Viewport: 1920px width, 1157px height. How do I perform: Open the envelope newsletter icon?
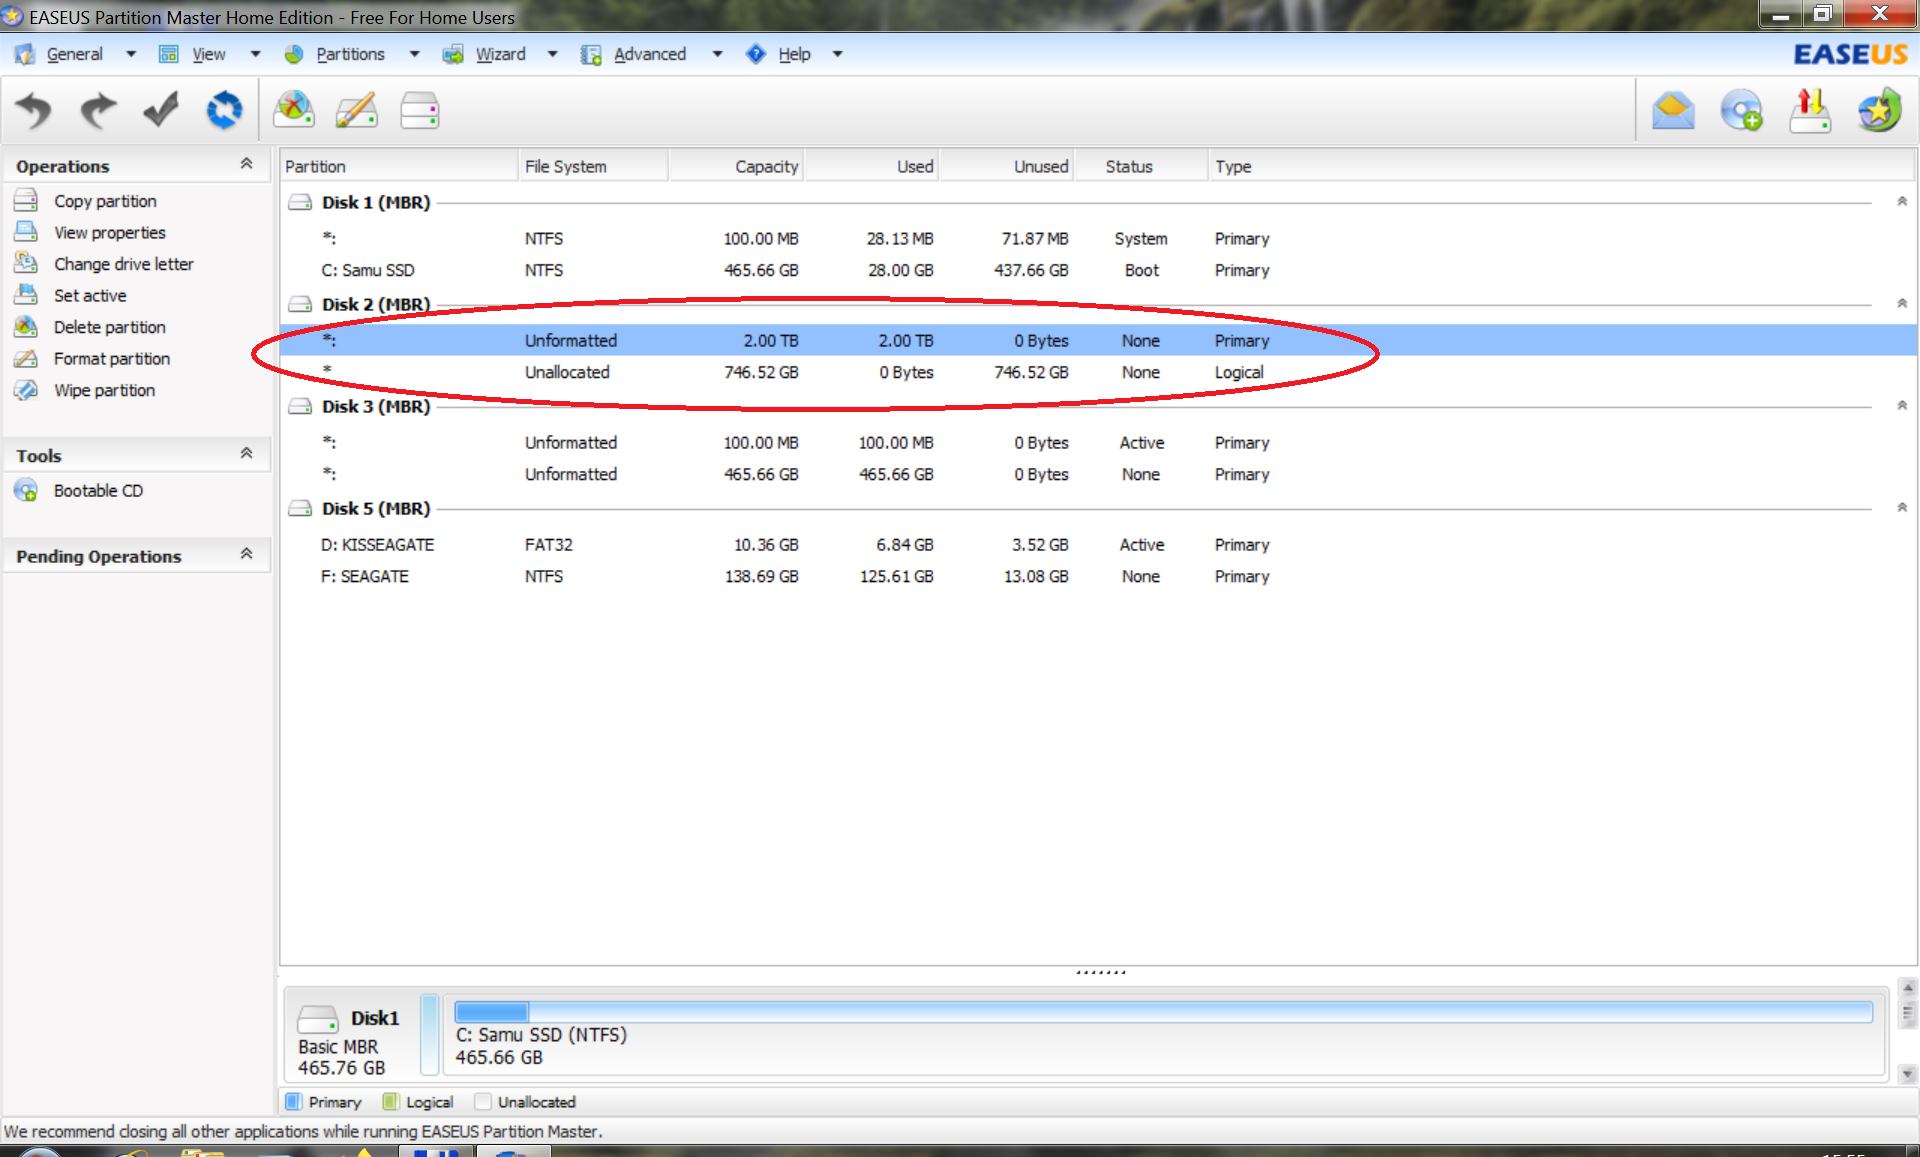click(x=1673, y=110)
